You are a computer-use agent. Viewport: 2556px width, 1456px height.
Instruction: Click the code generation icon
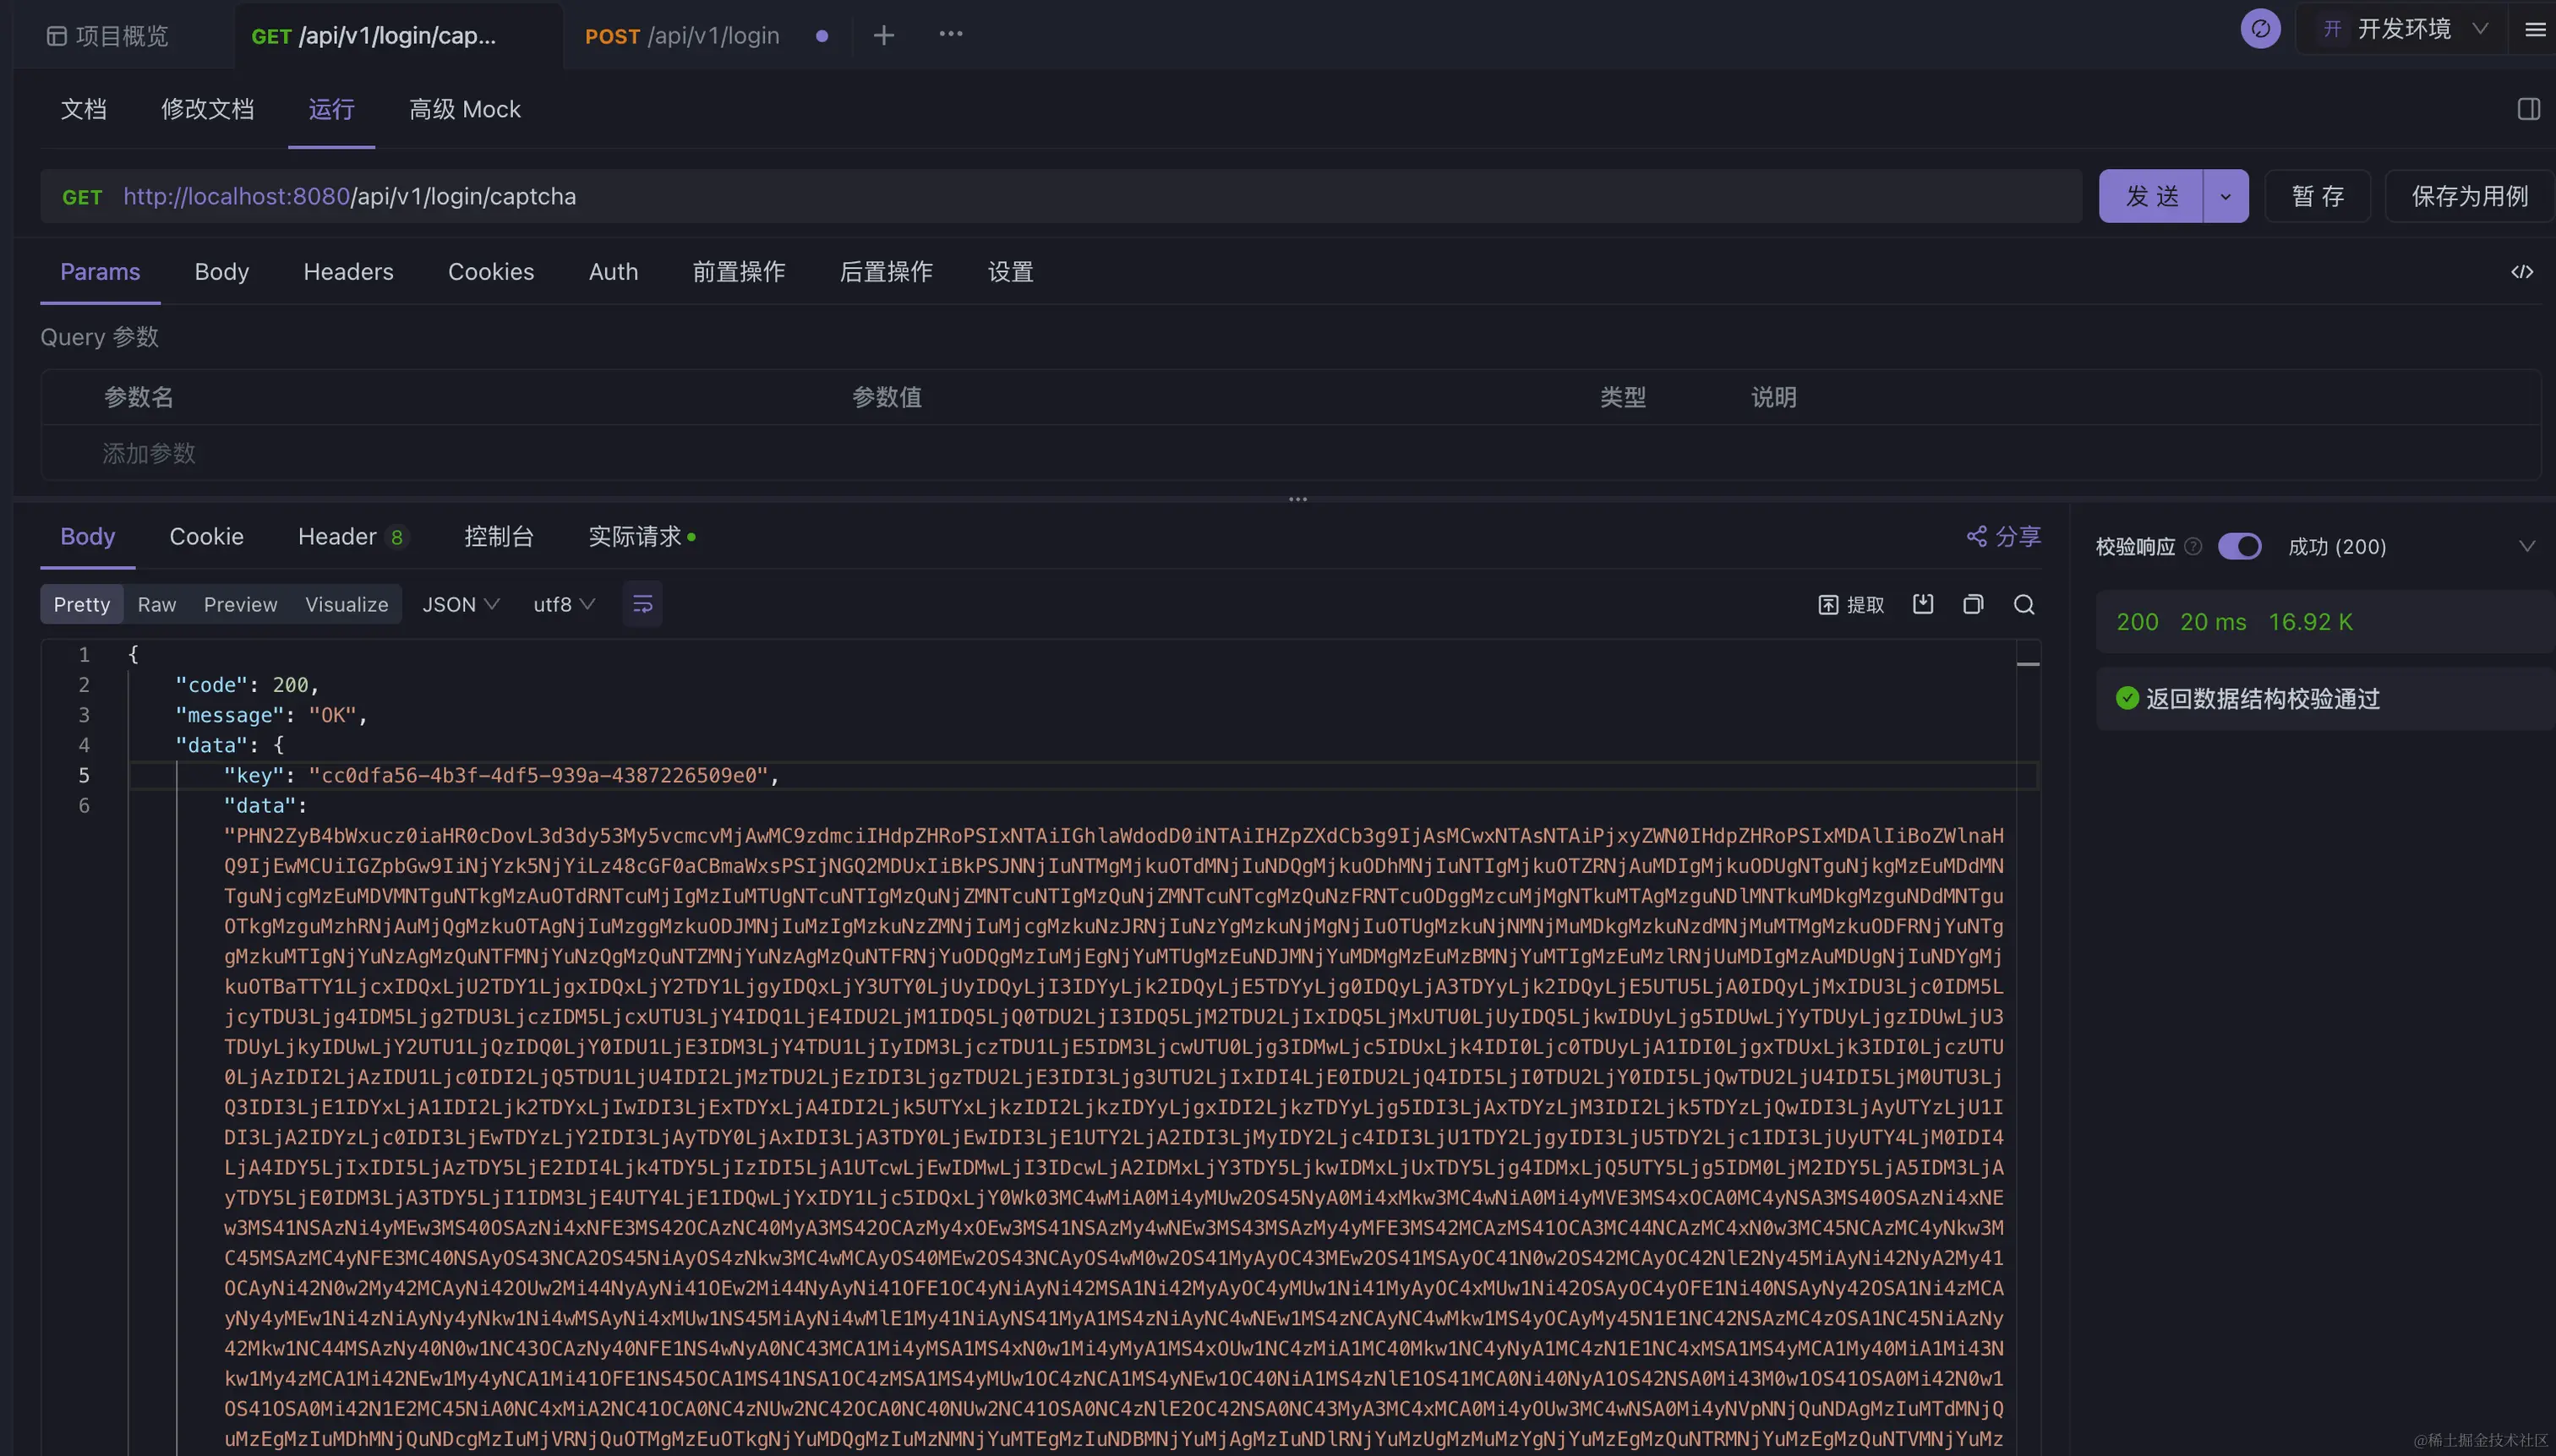(x=2521, y=272)
